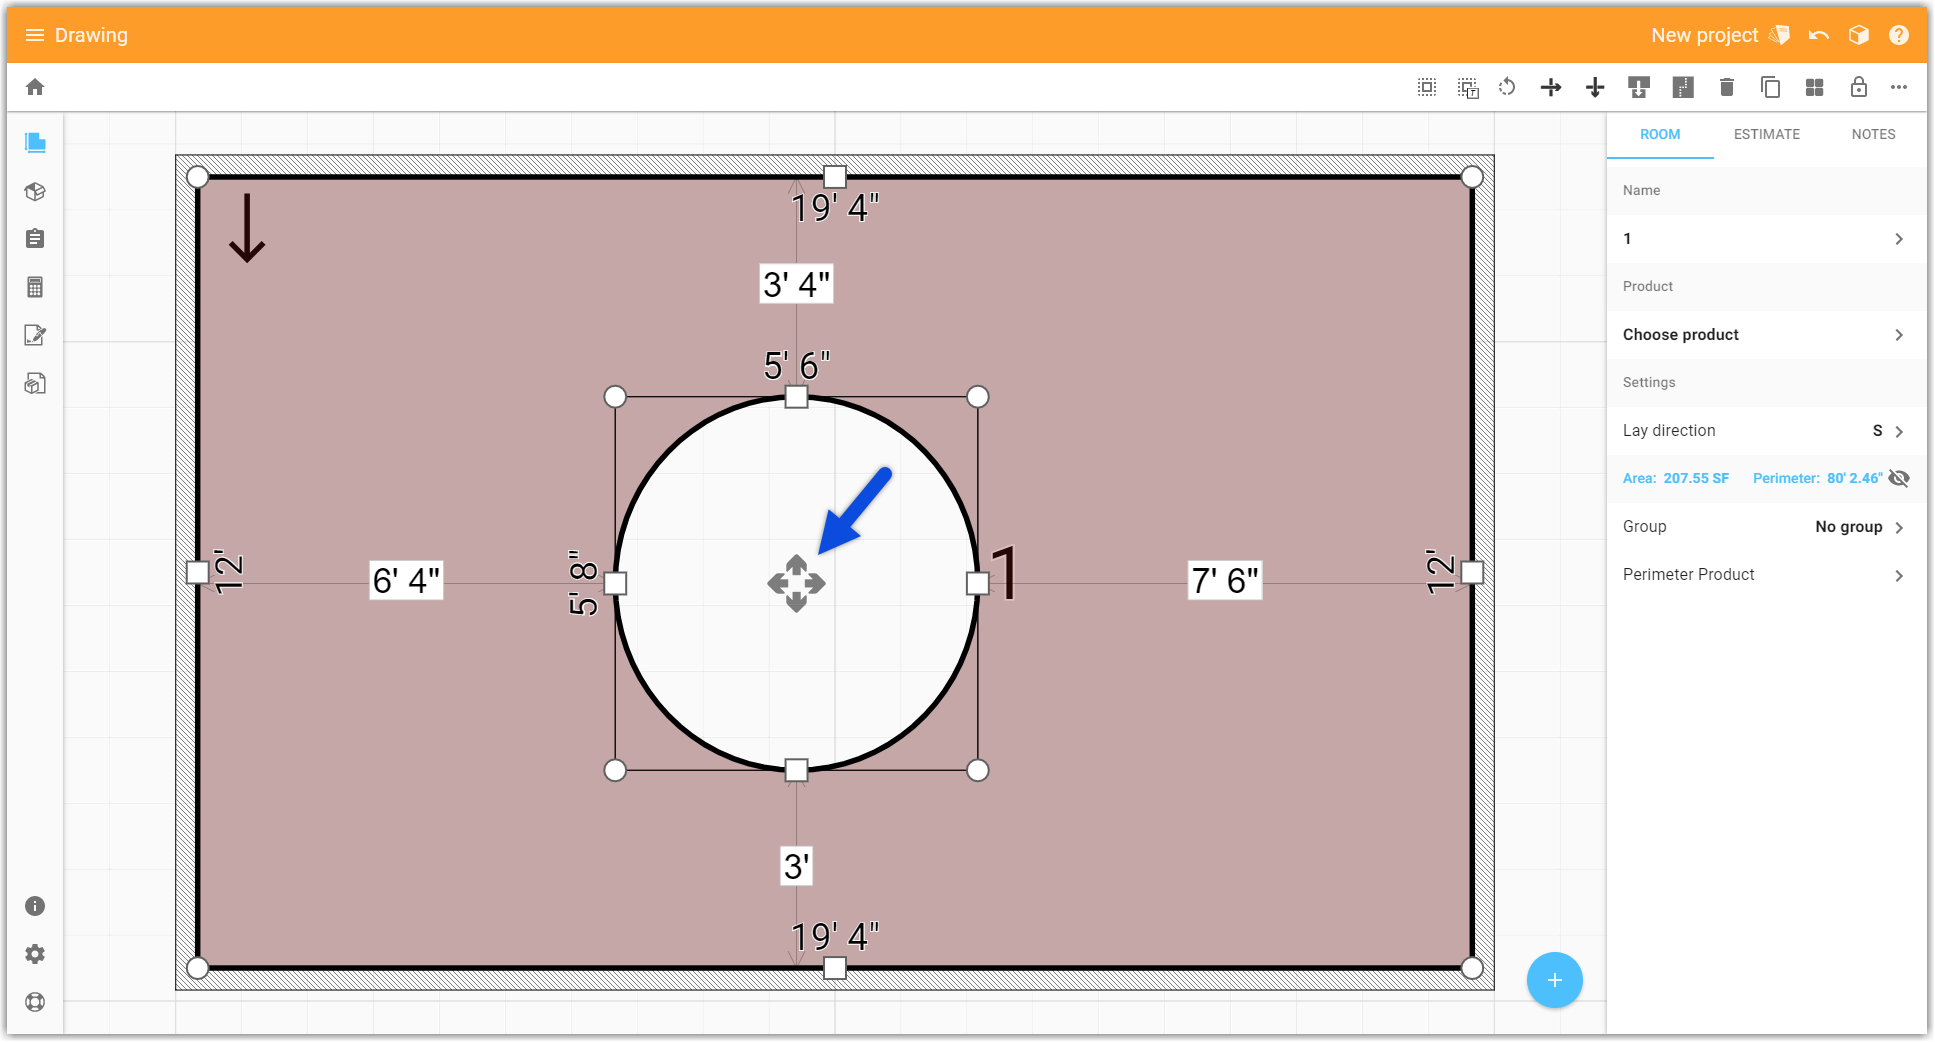Open the Choose product selector
This screenshot has height=1042, width=1935.
pos(1767,335)
